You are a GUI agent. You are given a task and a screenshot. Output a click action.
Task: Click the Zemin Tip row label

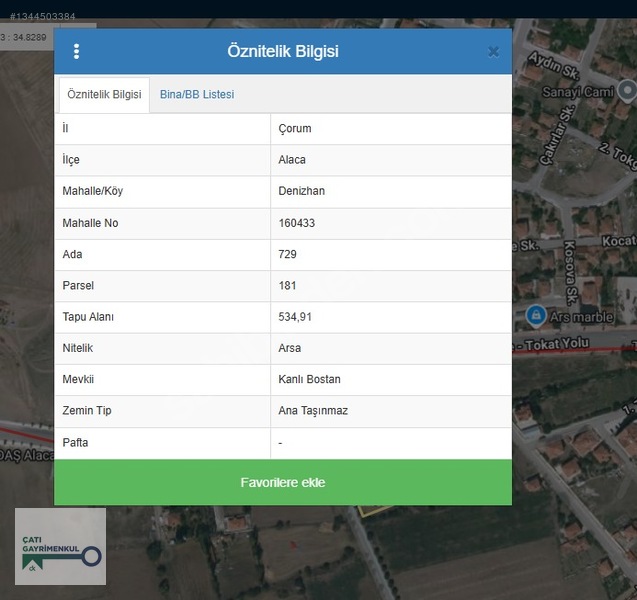coord(87,411)
